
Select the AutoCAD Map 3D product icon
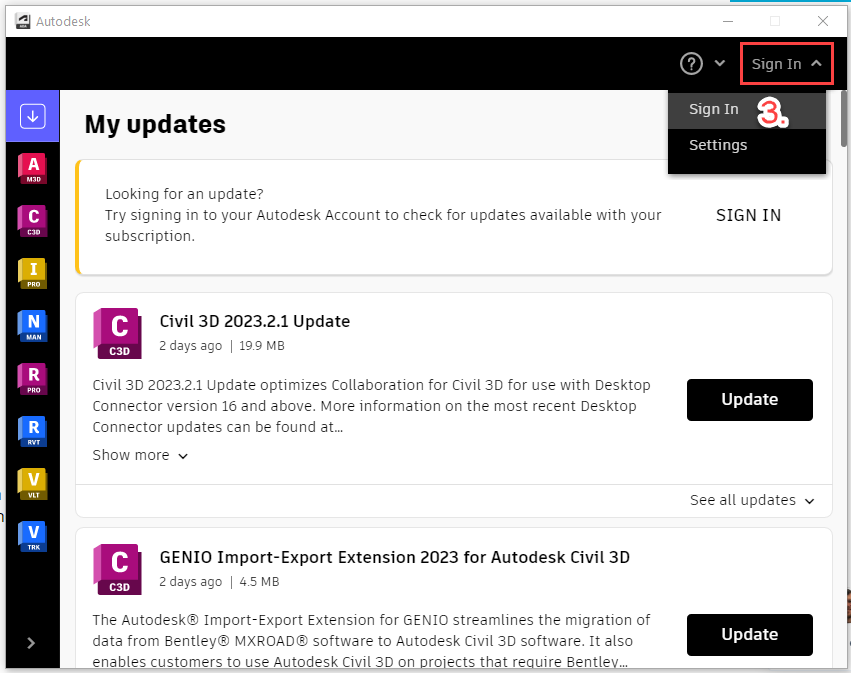[x=32, y=168]
